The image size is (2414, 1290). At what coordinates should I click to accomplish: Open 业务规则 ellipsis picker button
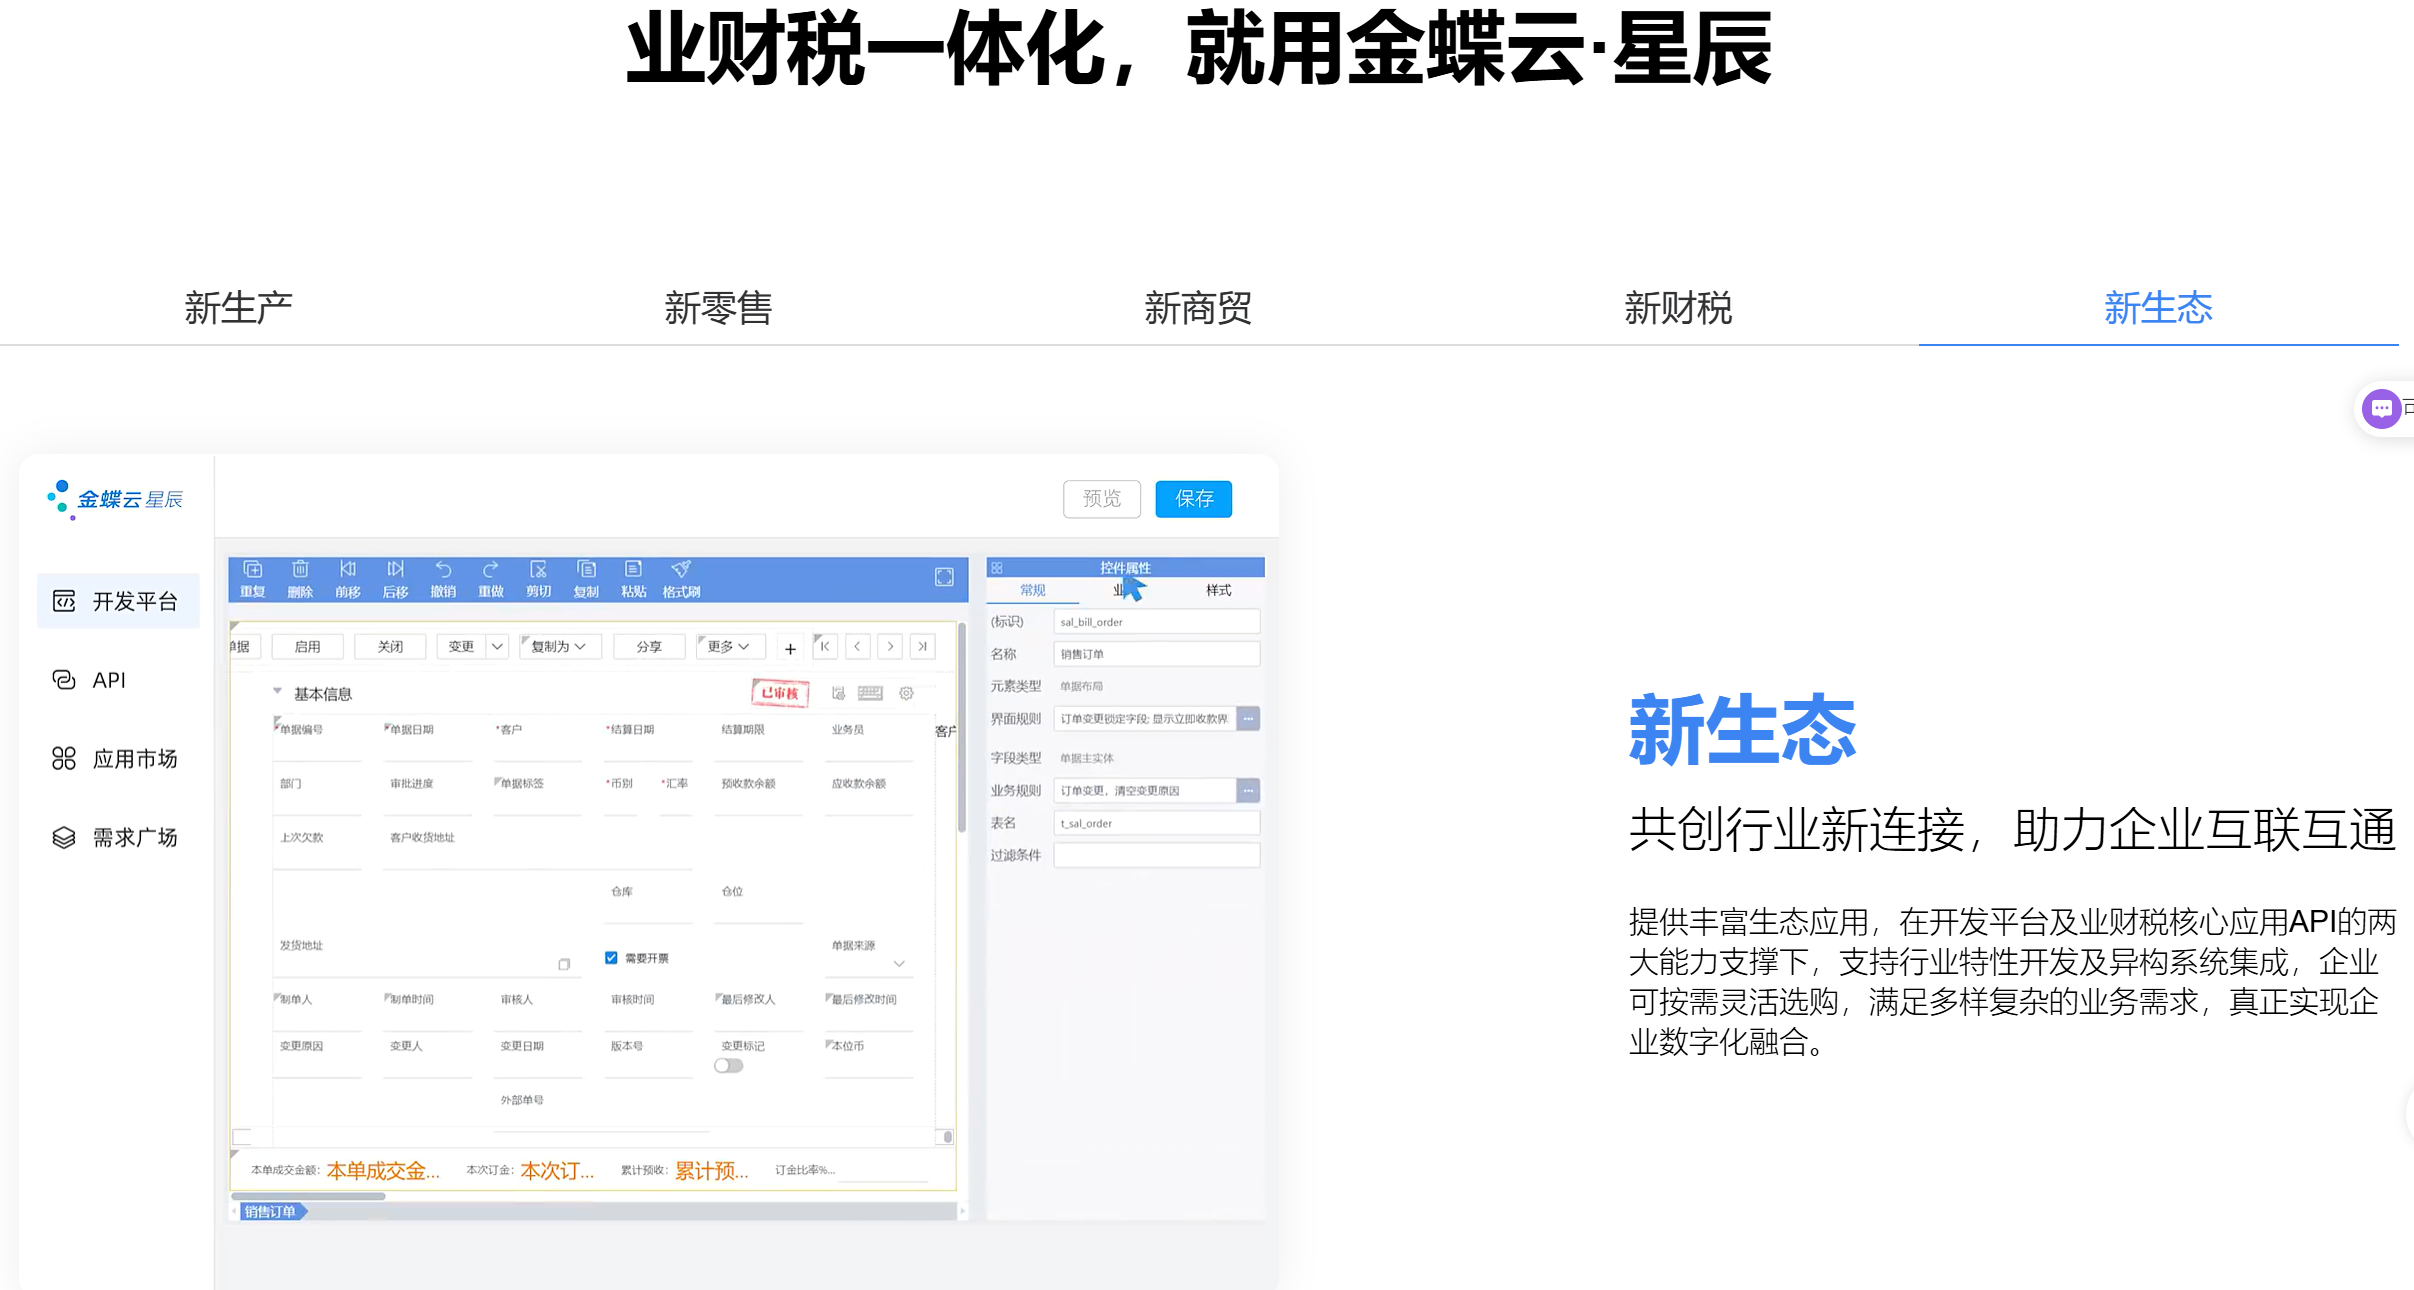coord(1248,791)
